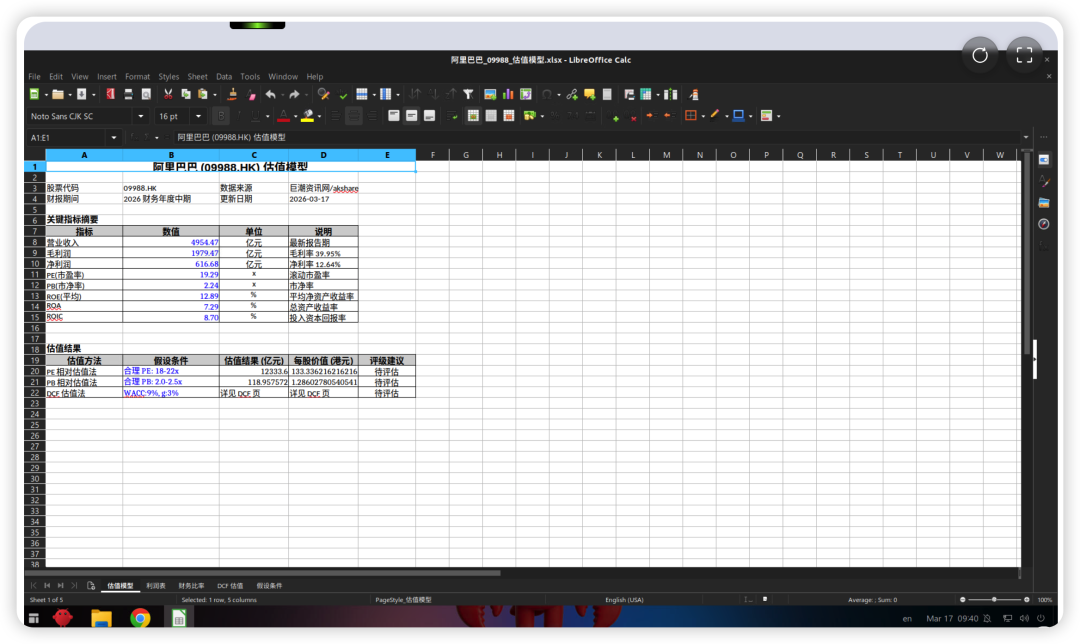Click the Borders icon

(x=691, y=116)
